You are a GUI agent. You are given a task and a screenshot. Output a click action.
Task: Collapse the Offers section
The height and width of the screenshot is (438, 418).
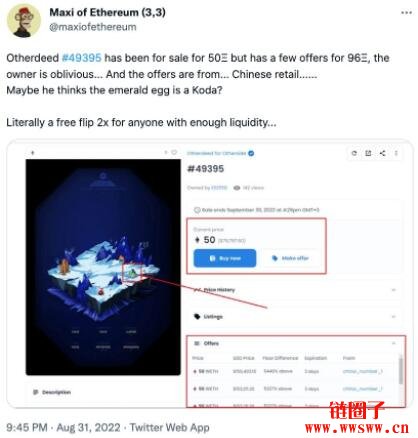[394, 343]
